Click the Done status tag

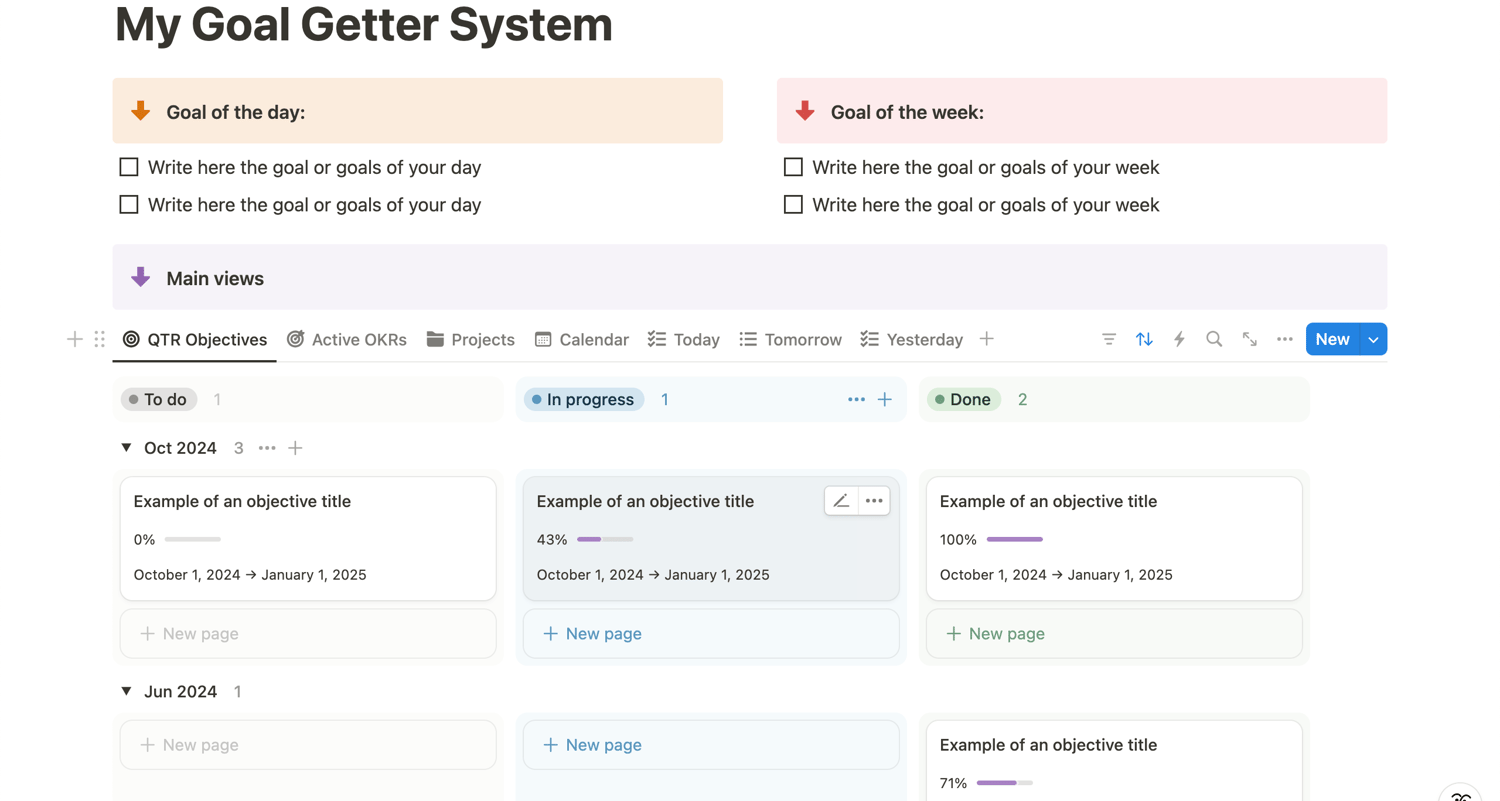click(x=964, y=399)
